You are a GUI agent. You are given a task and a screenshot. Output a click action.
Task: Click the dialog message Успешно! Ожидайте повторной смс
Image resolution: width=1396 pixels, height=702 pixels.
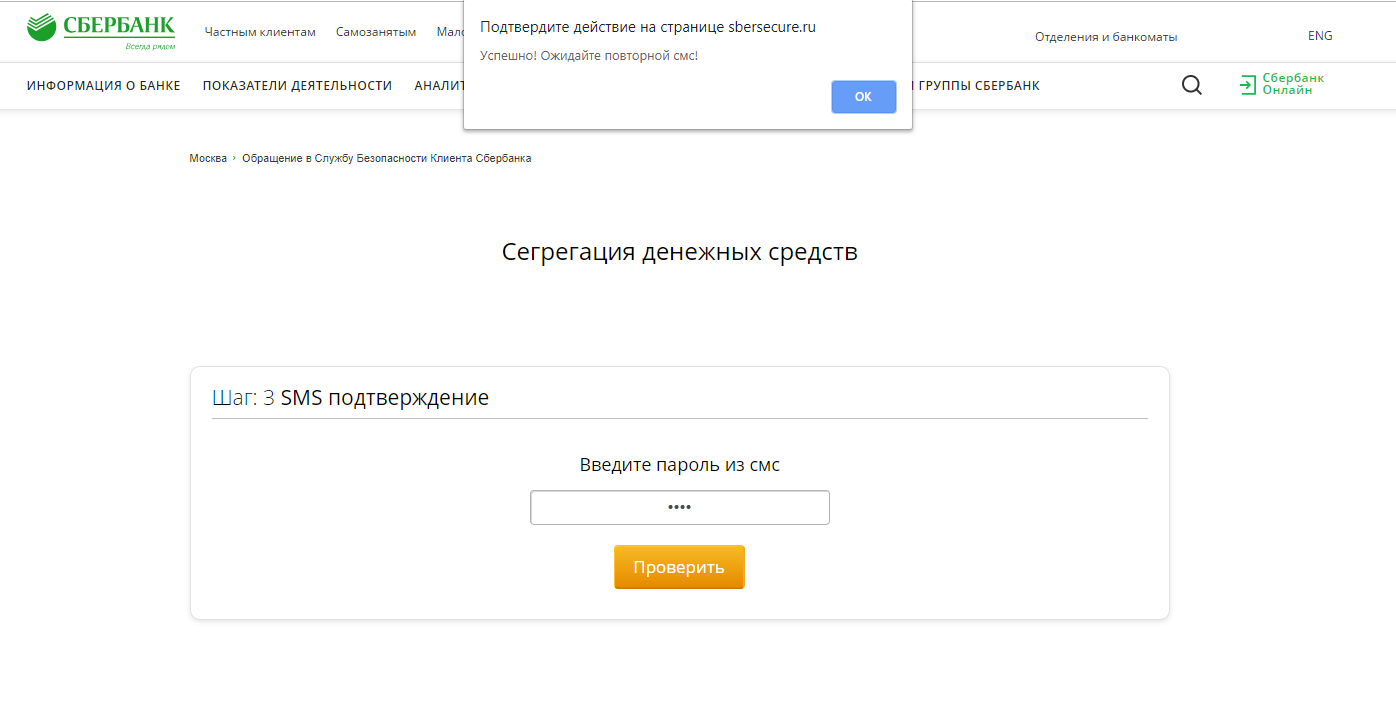click(x=589, y=56)
